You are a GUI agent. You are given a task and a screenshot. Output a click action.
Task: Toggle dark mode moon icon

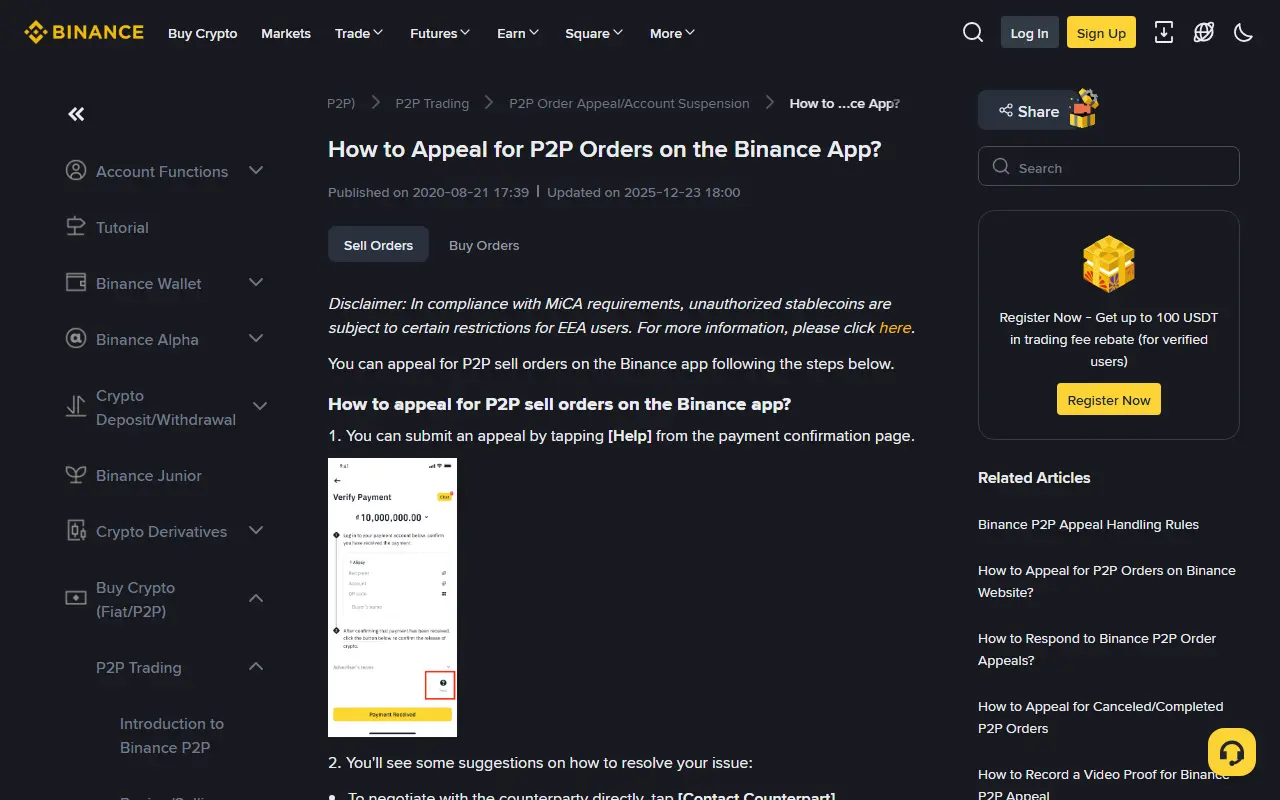pos(1244,33)
